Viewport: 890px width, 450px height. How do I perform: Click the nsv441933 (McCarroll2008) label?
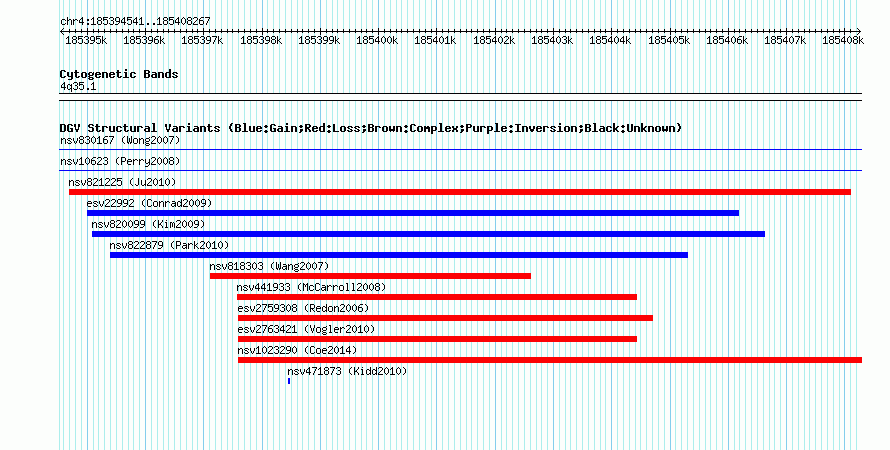(311, 287)
